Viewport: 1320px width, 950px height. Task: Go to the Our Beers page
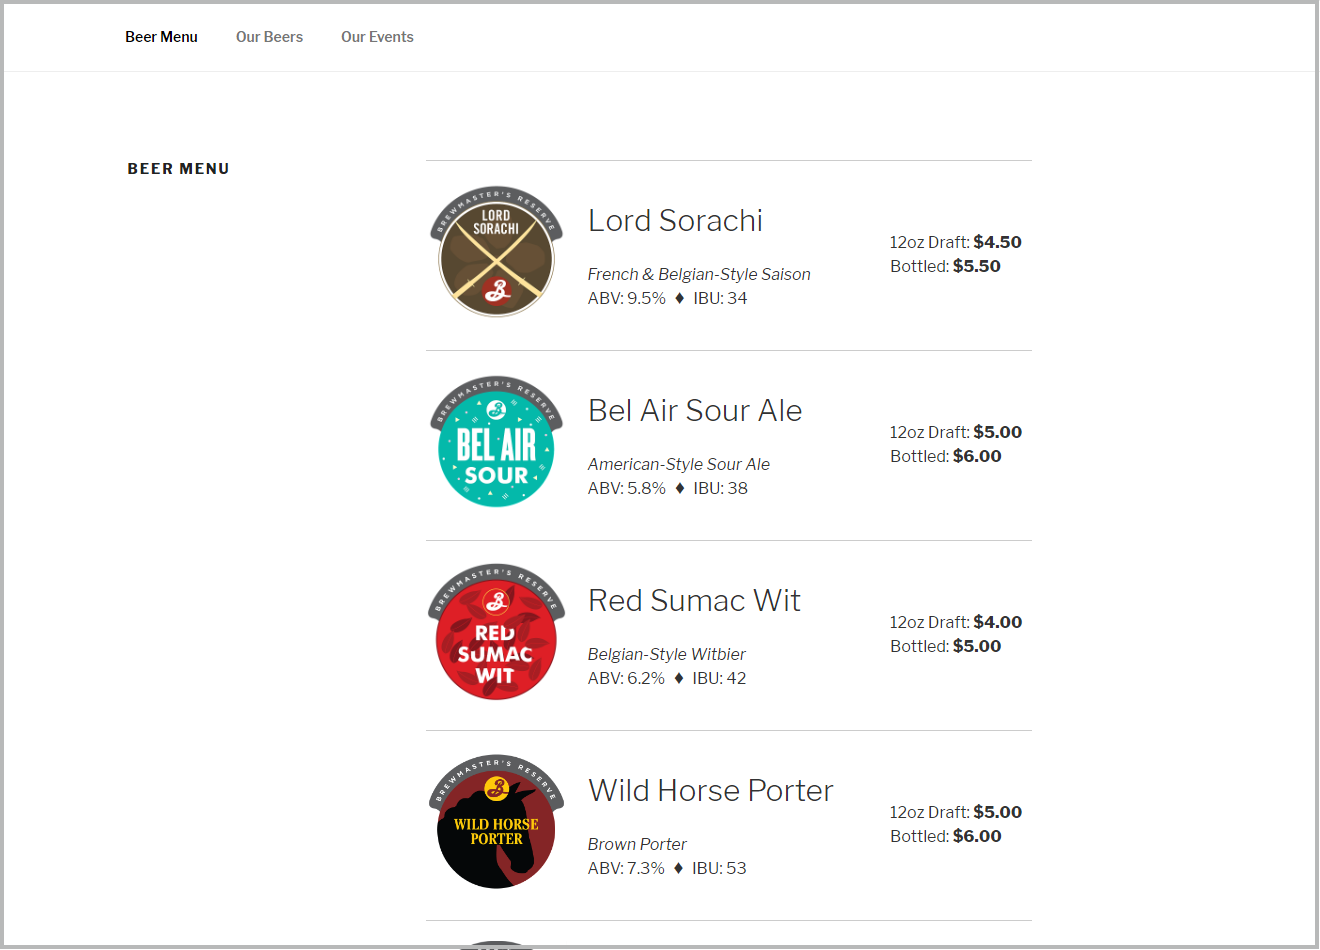coord(269,37)
